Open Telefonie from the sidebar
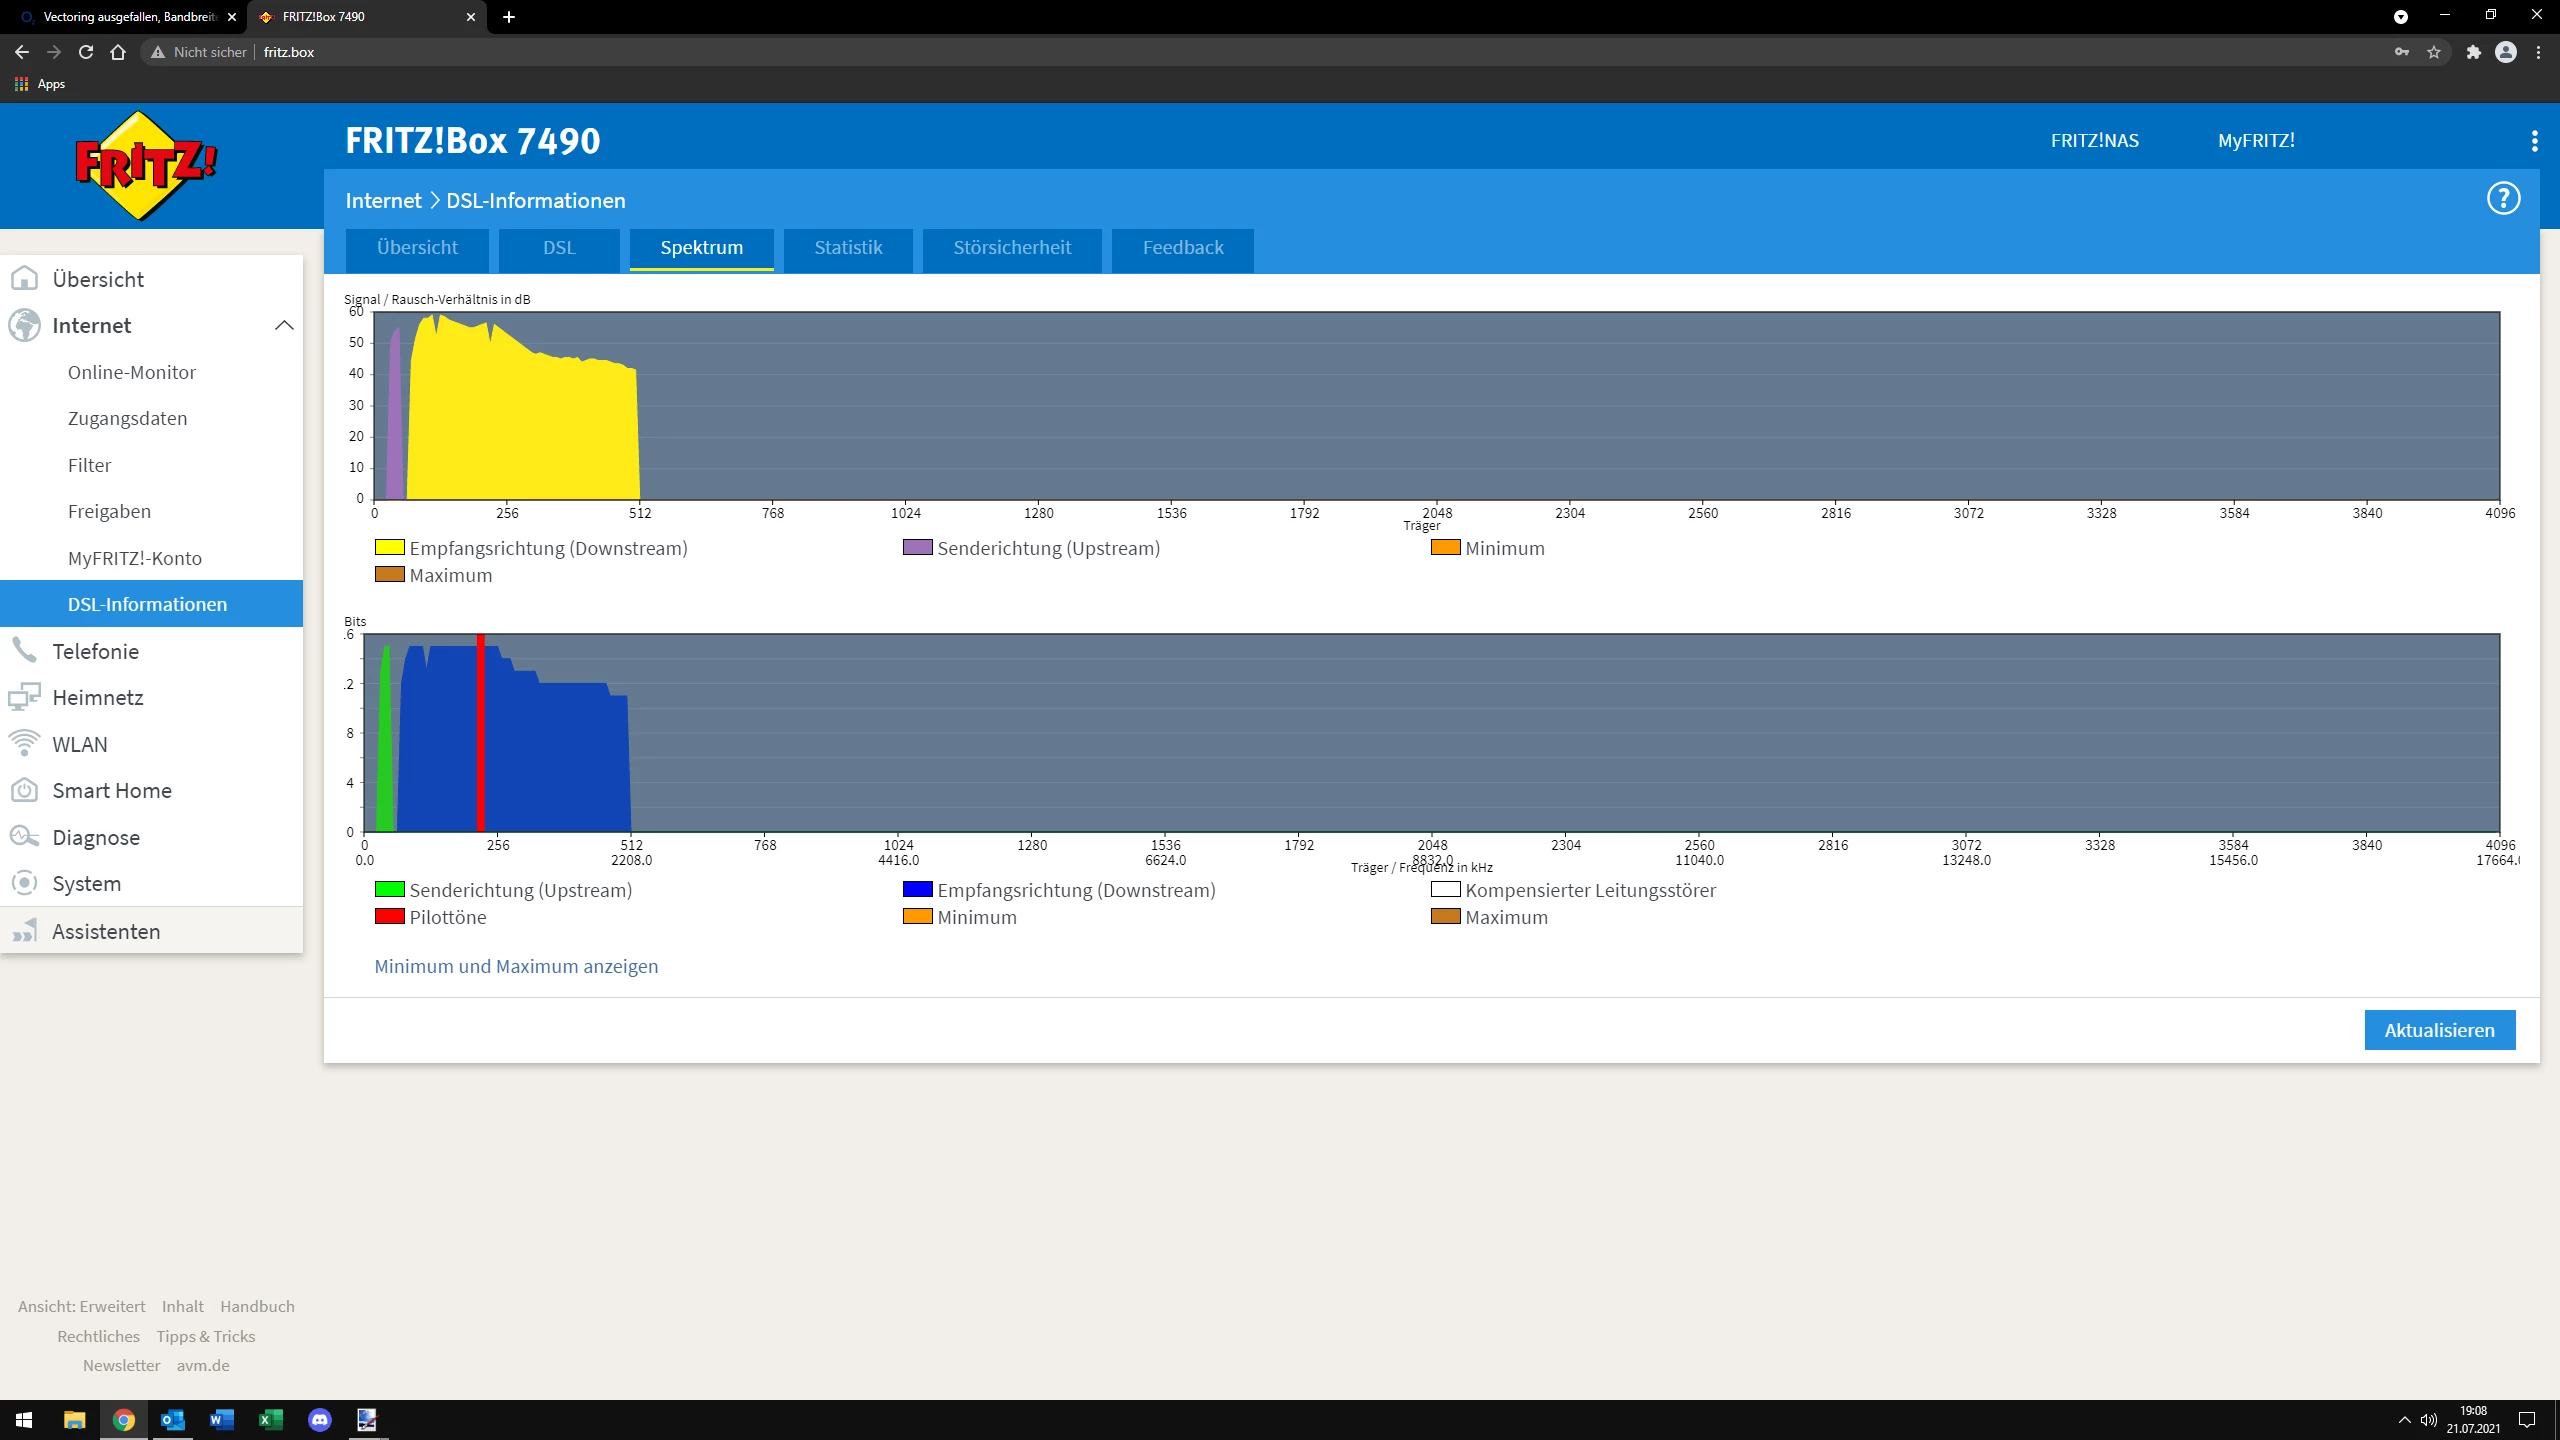The height and width of the screenshot is (1440, 2560). 95,651
